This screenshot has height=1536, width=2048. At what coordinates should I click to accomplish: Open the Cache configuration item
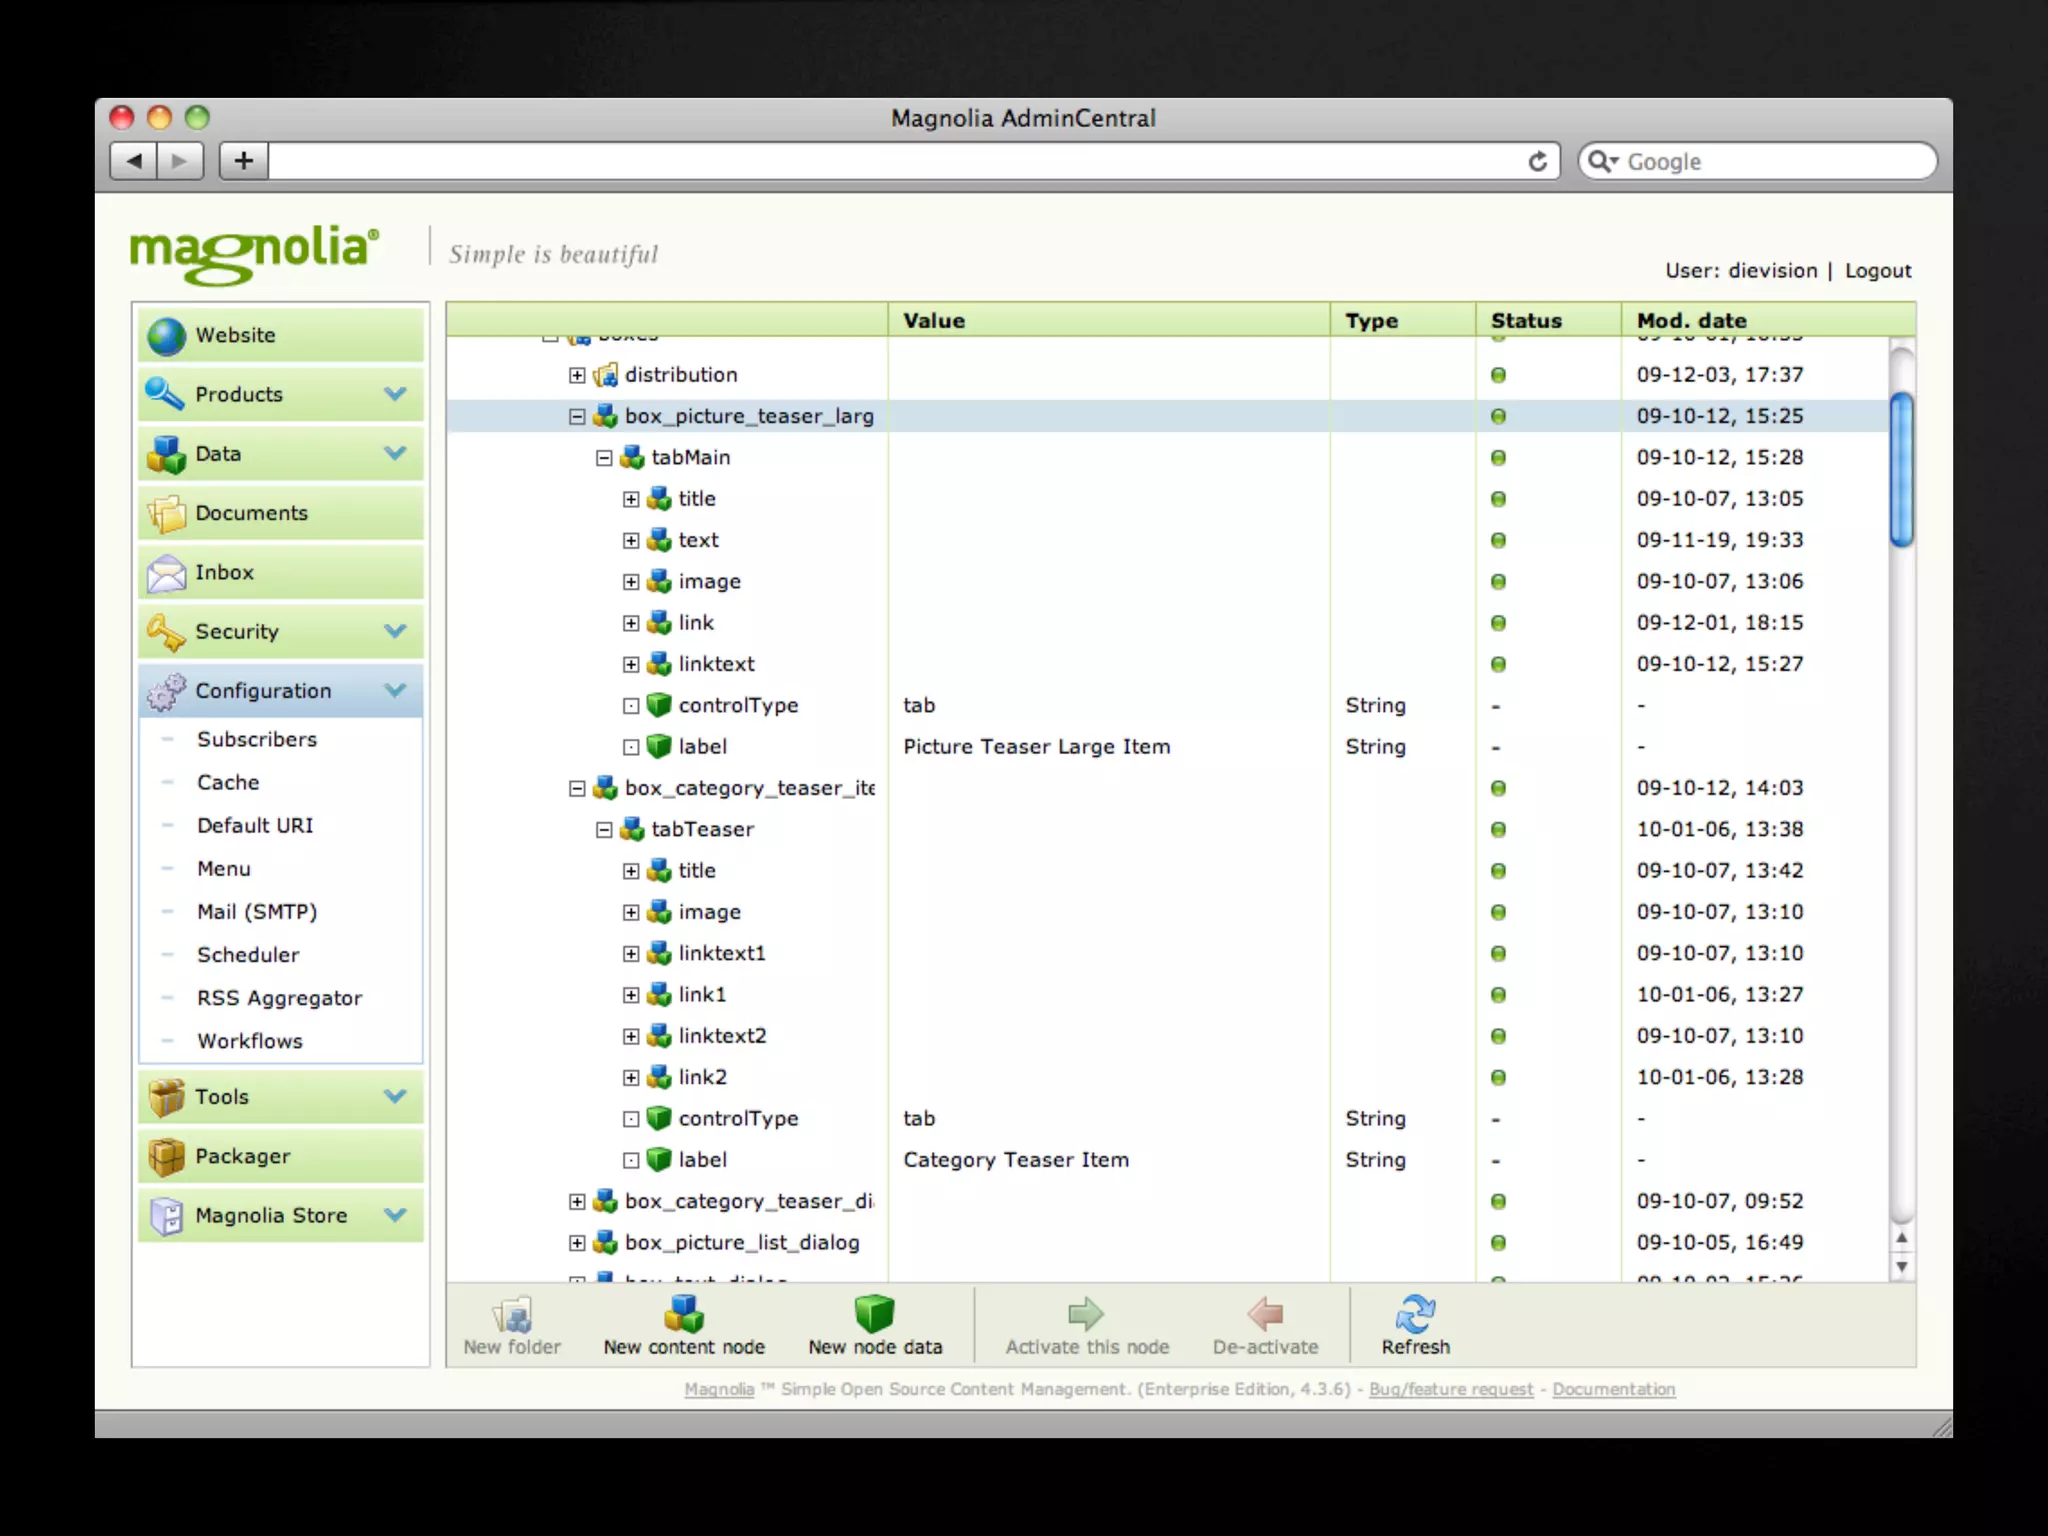point(228,782)
